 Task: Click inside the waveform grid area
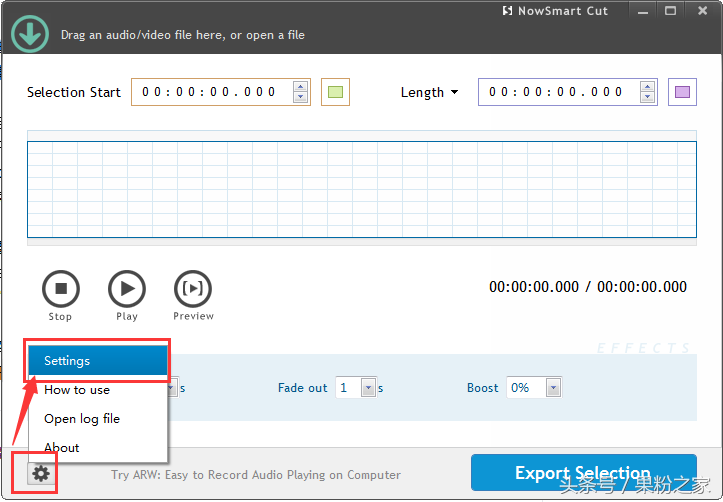362,189
